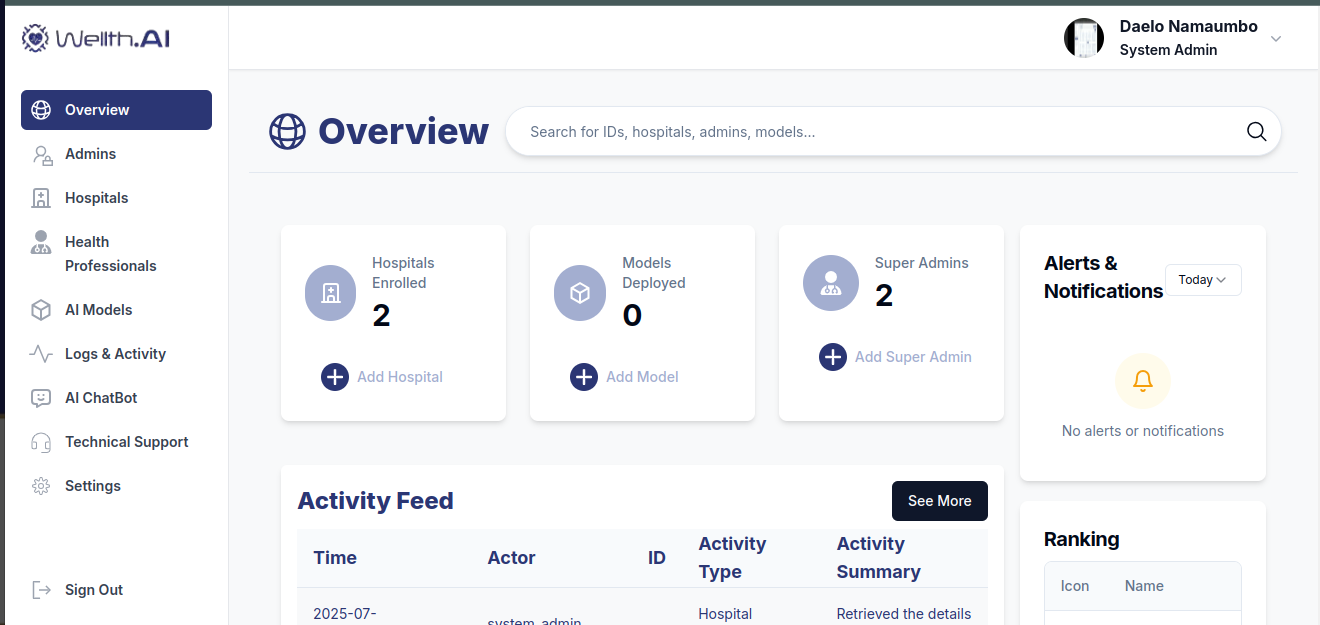Click the Logs & Activity pulse icon

(41, 354)
